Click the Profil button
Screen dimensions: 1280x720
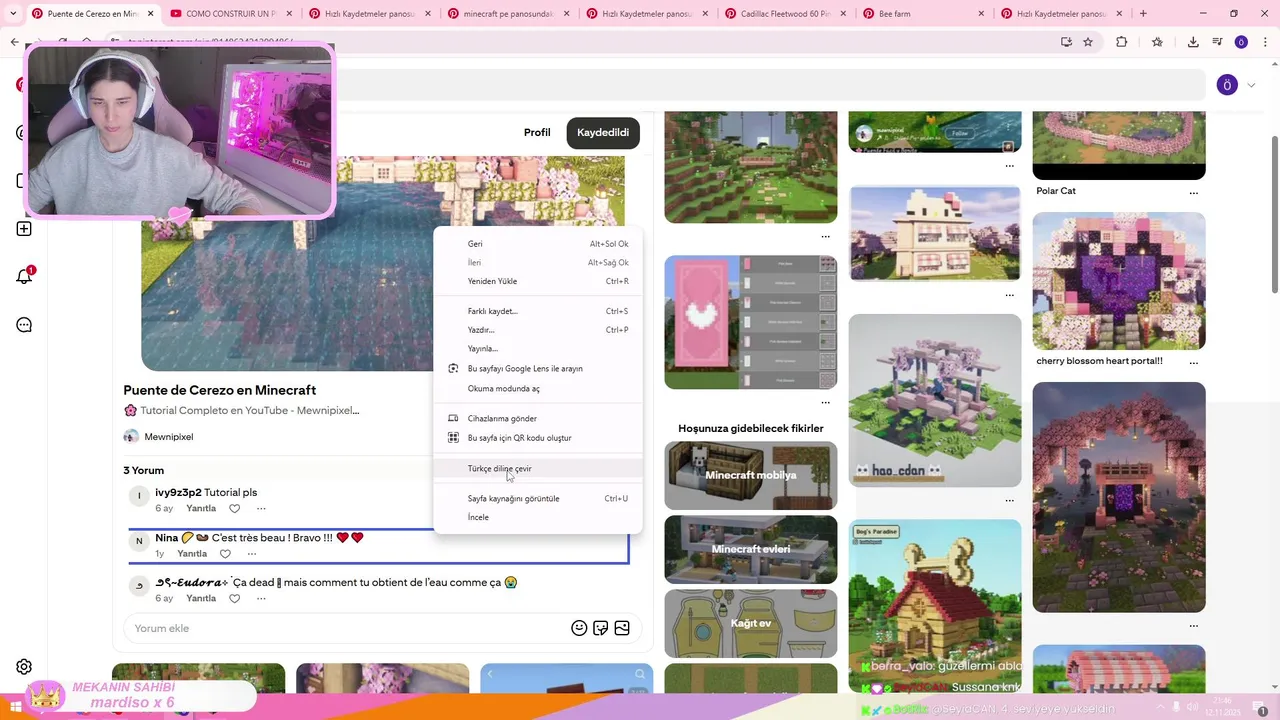point(537,133)
